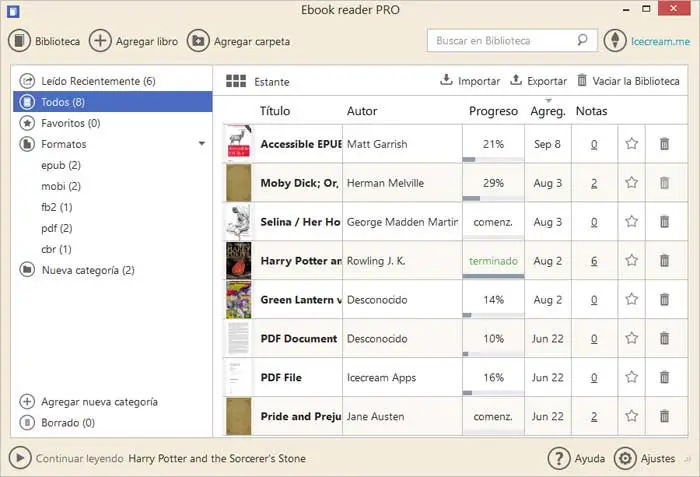This screenshot has height=477, width=700.
Task: Open Ajustes settings gear
Action: pos(626,459)
